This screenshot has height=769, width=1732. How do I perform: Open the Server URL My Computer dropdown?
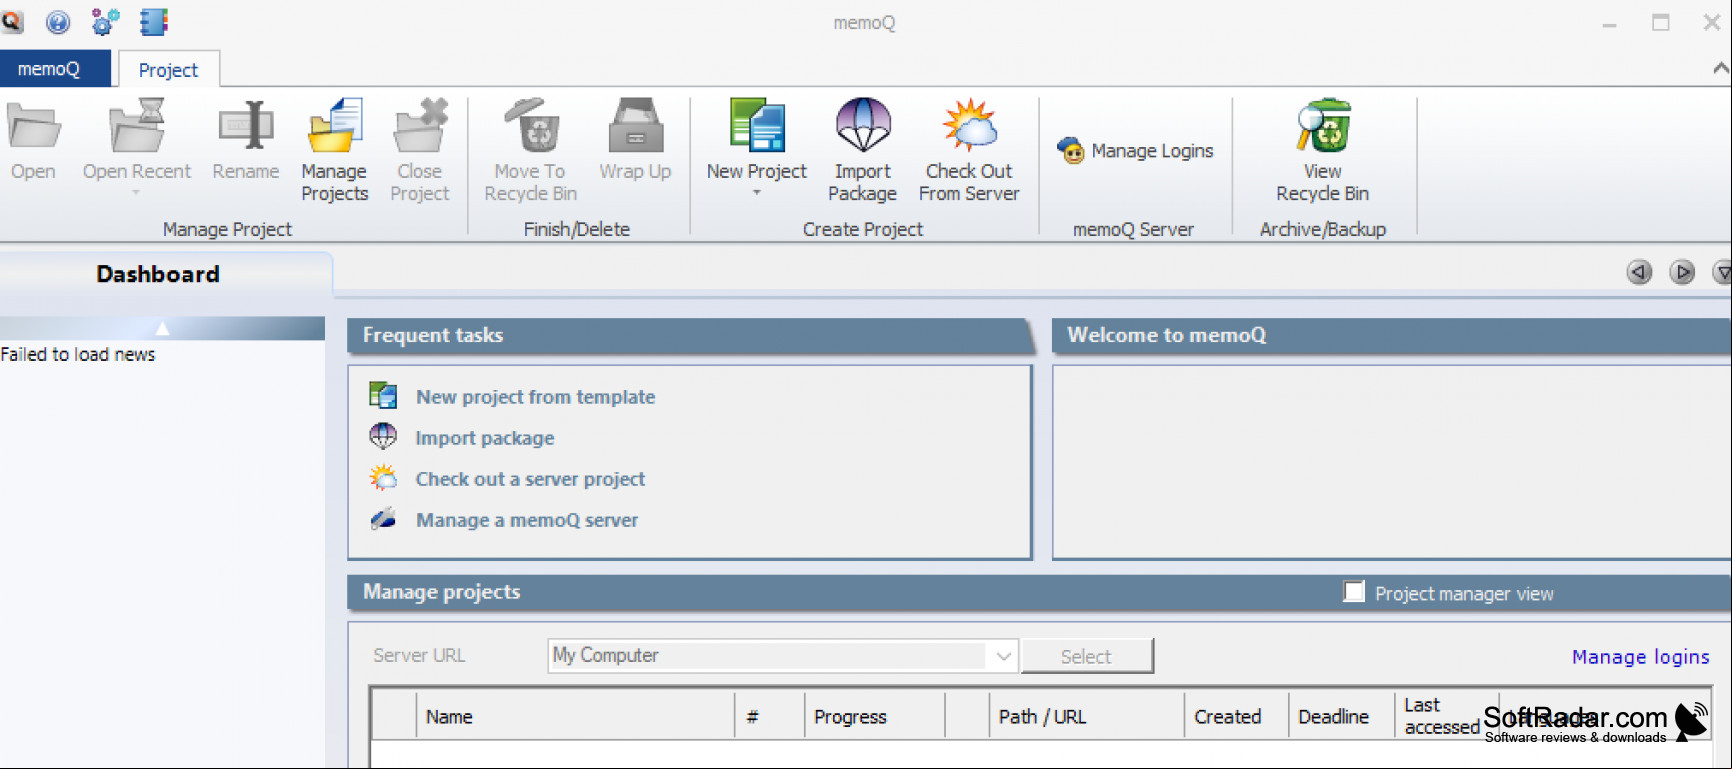[x=1003, y=656]
